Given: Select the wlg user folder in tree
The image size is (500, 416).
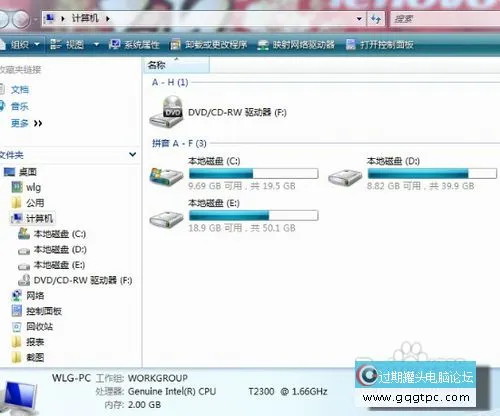Looking at the screenshot, I should (33, 187).
